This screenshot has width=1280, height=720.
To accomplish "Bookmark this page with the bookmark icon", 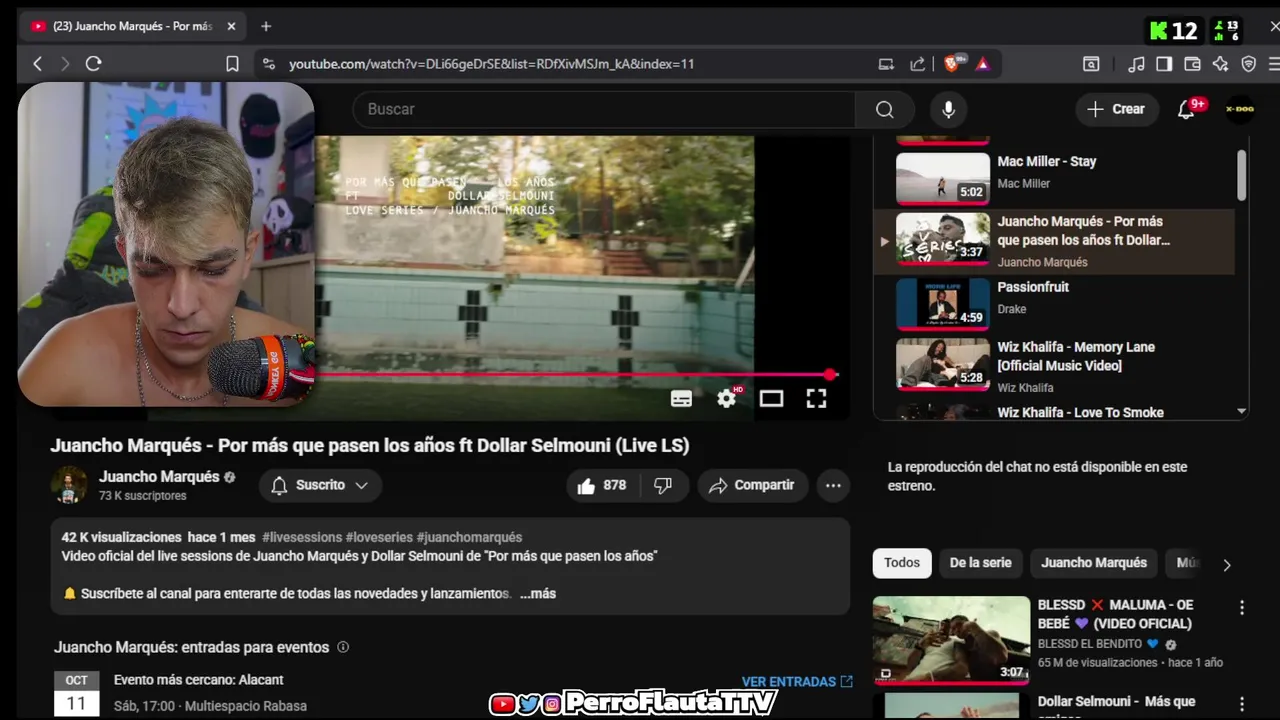I will coord(232,64).
